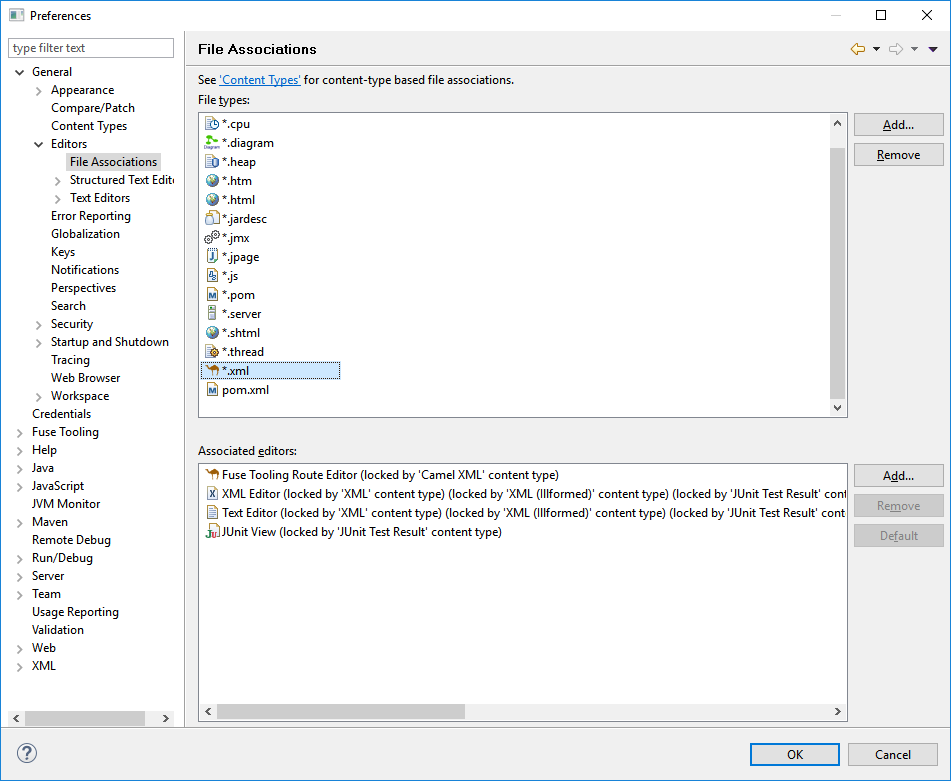This screenshot has height=781, width=951.
Task: Click the JUnit View icon
Action: pos(212,532)
